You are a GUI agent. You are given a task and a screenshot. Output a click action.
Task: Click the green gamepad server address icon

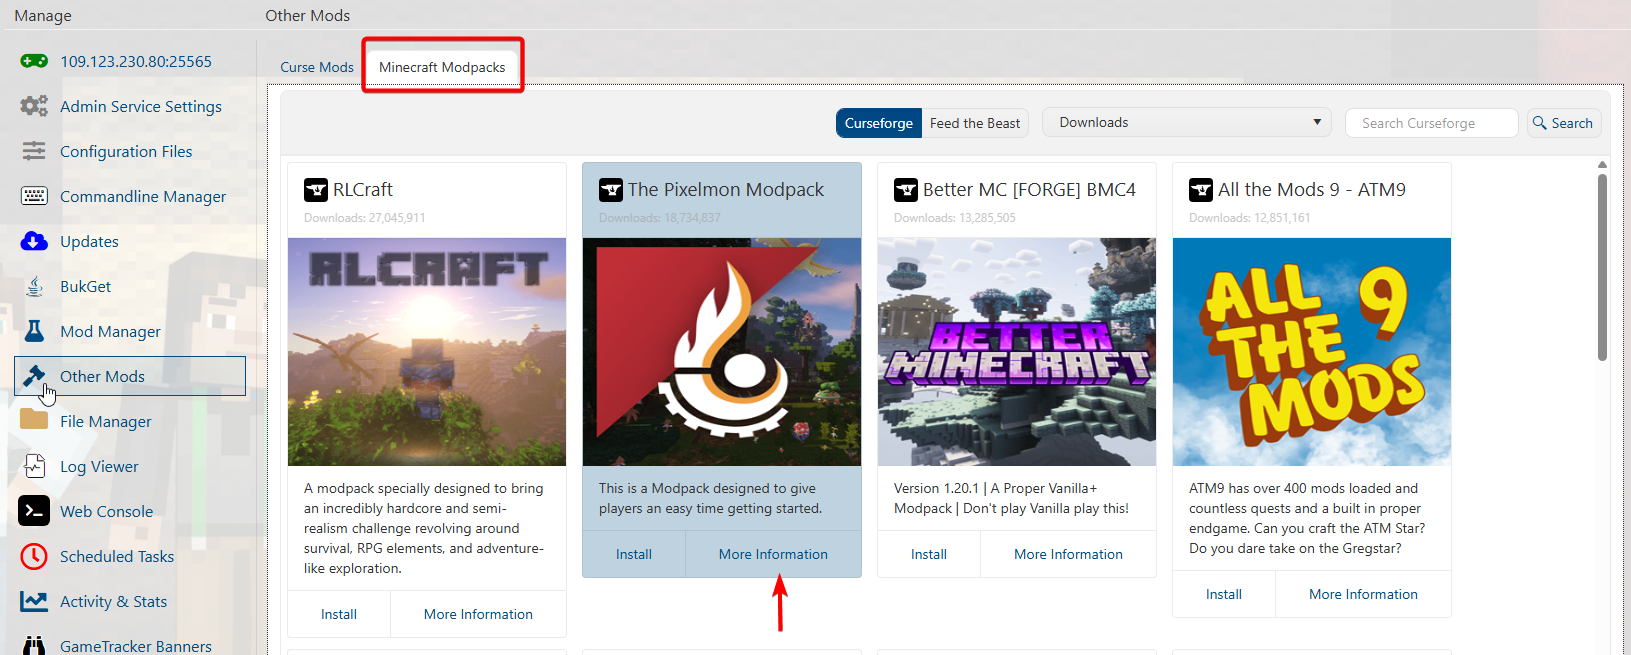tap(34, 61)
